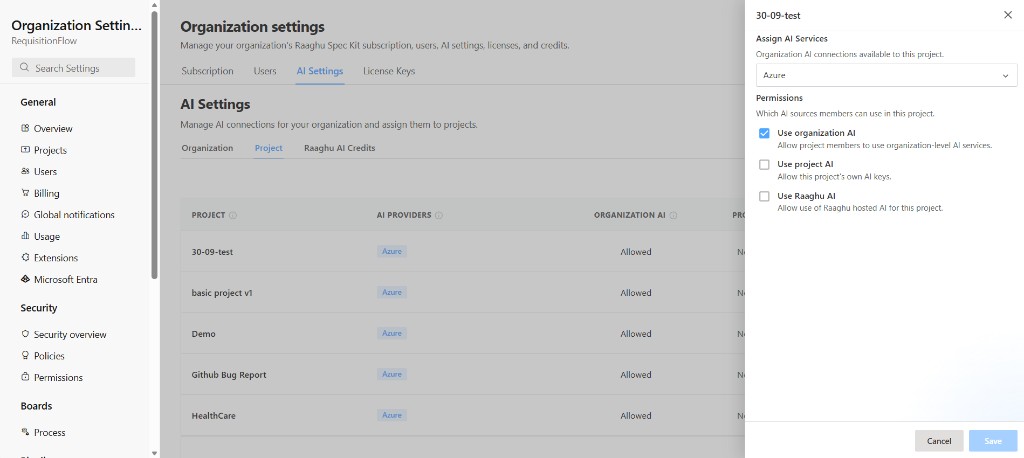Click the AI PROVIDERS column header

tap(404, 216)
